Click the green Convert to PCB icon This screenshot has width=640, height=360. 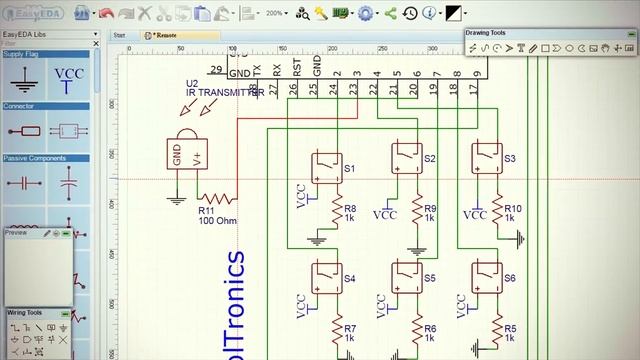click(x=340, y=13)
